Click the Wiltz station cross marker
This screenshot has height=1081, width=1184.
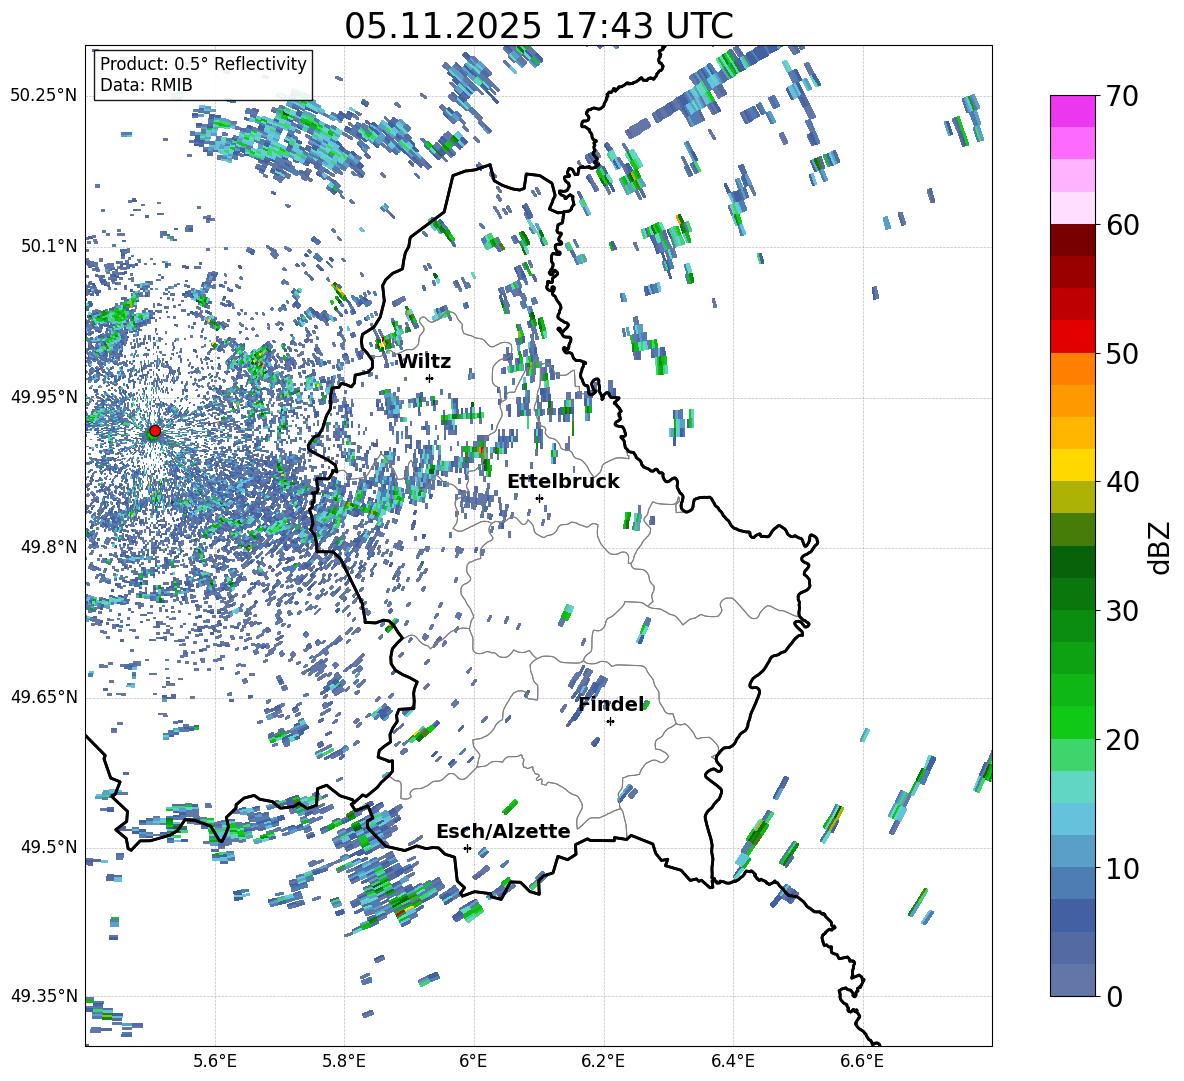(x=429, y=378)
